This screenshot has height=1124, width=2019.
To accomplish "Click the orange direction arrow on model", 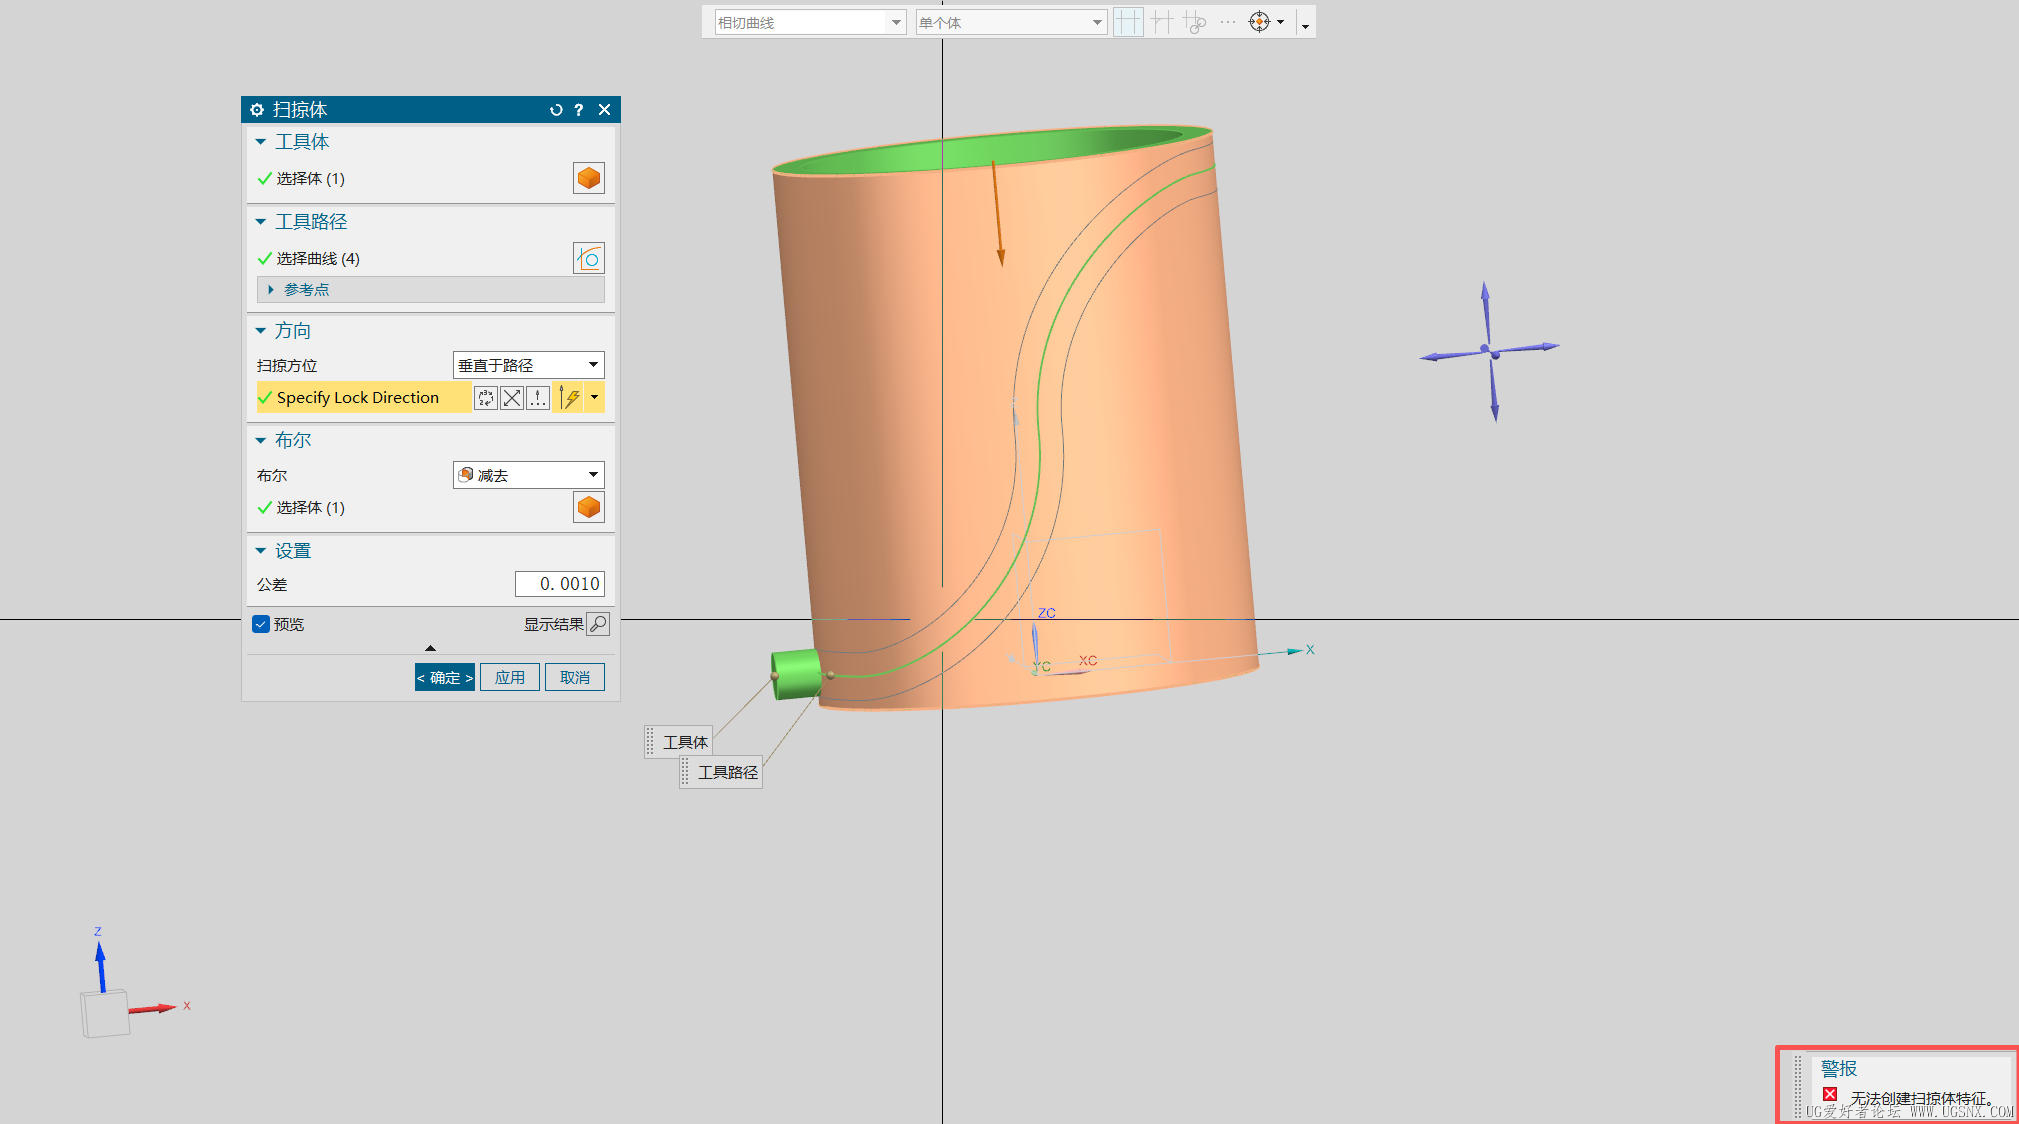I will tap(997, 213).
